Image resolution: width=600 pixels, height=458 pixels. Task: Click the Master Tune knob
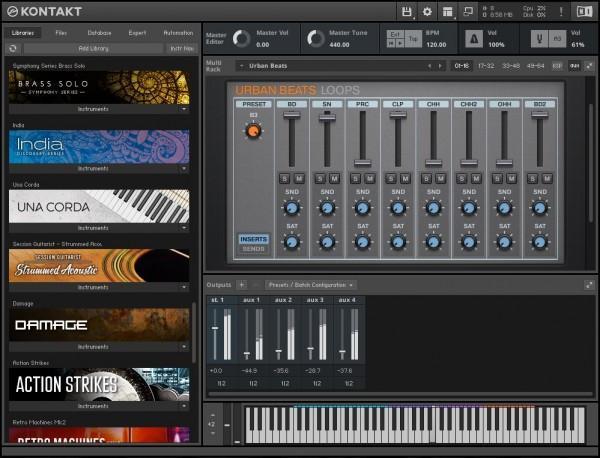tap(316, 39)
